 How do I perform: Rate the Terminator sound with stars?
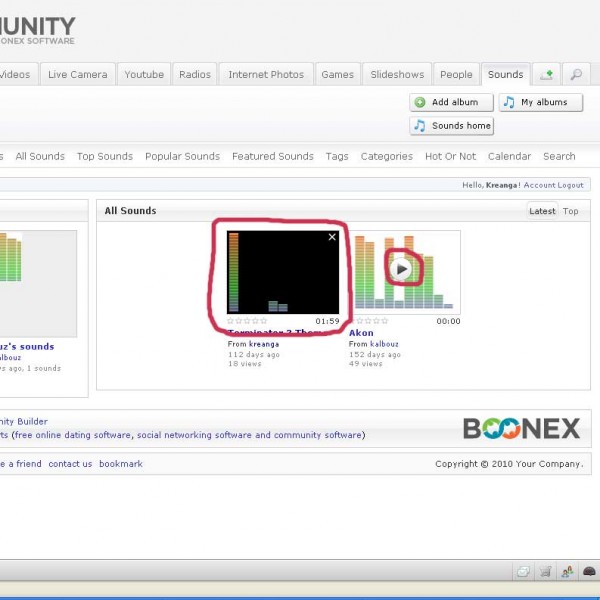coord(247,321)
